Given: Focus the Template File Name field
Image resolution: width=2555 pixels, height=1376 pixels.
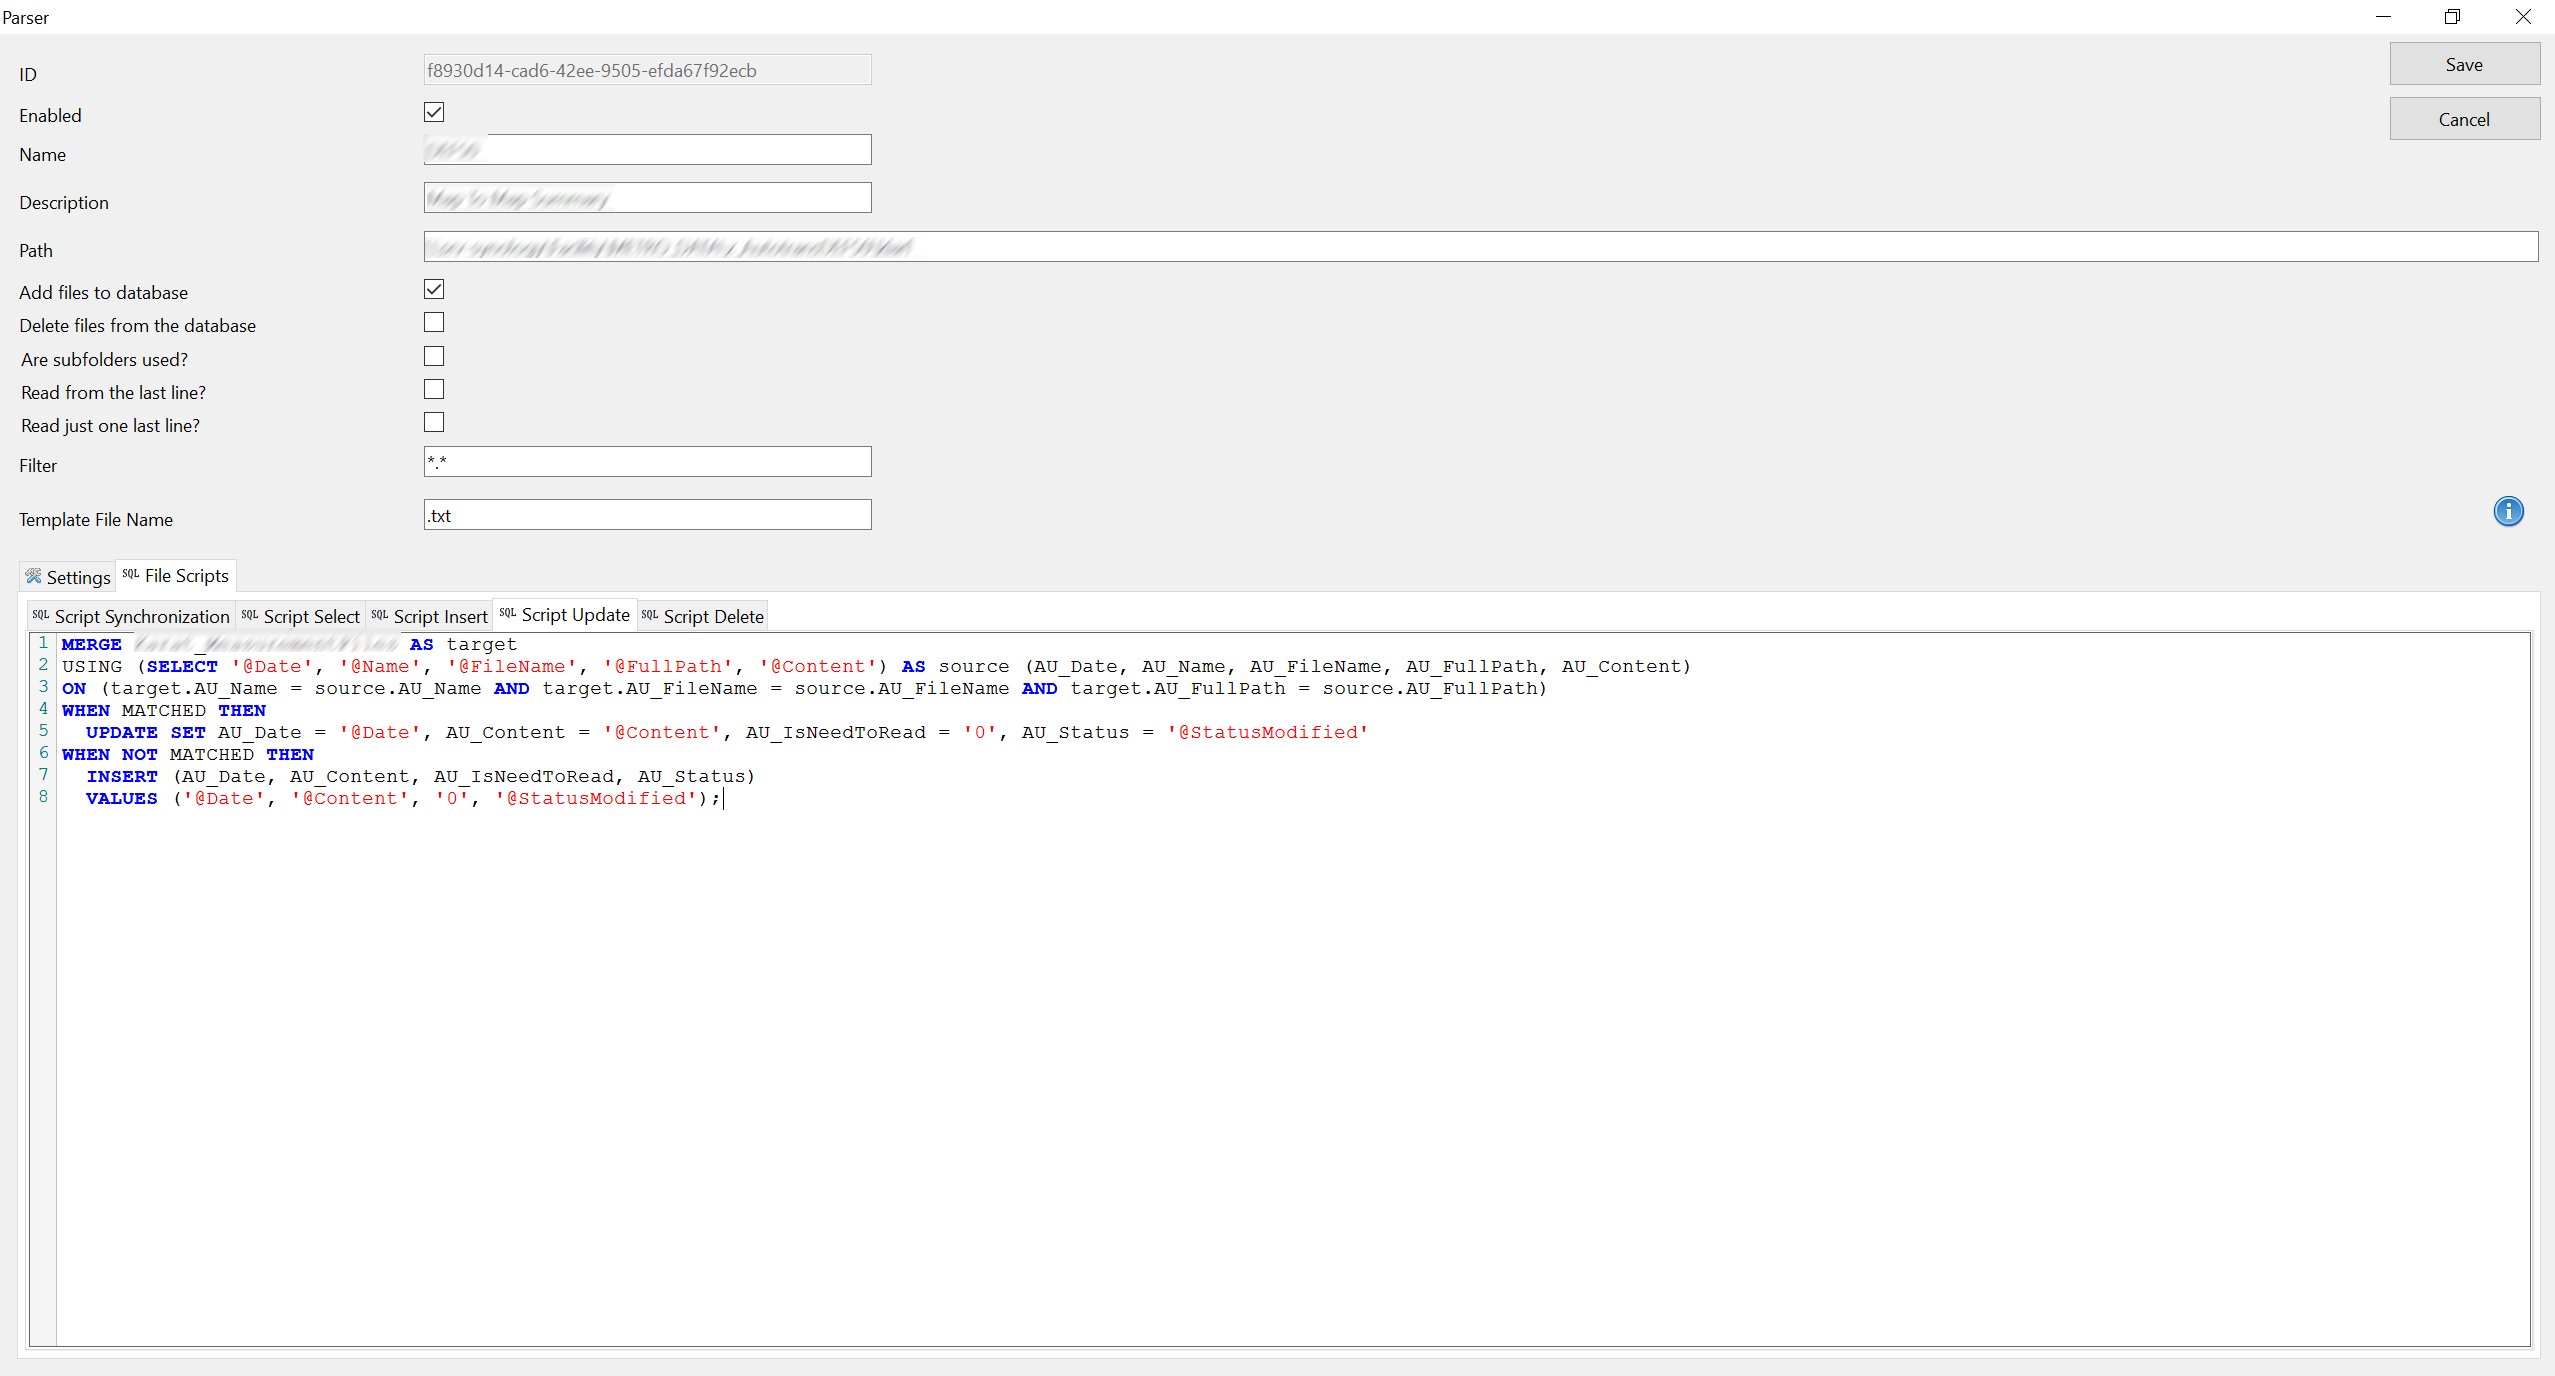Looking at the screenshot, I should (x=647, y=515).
